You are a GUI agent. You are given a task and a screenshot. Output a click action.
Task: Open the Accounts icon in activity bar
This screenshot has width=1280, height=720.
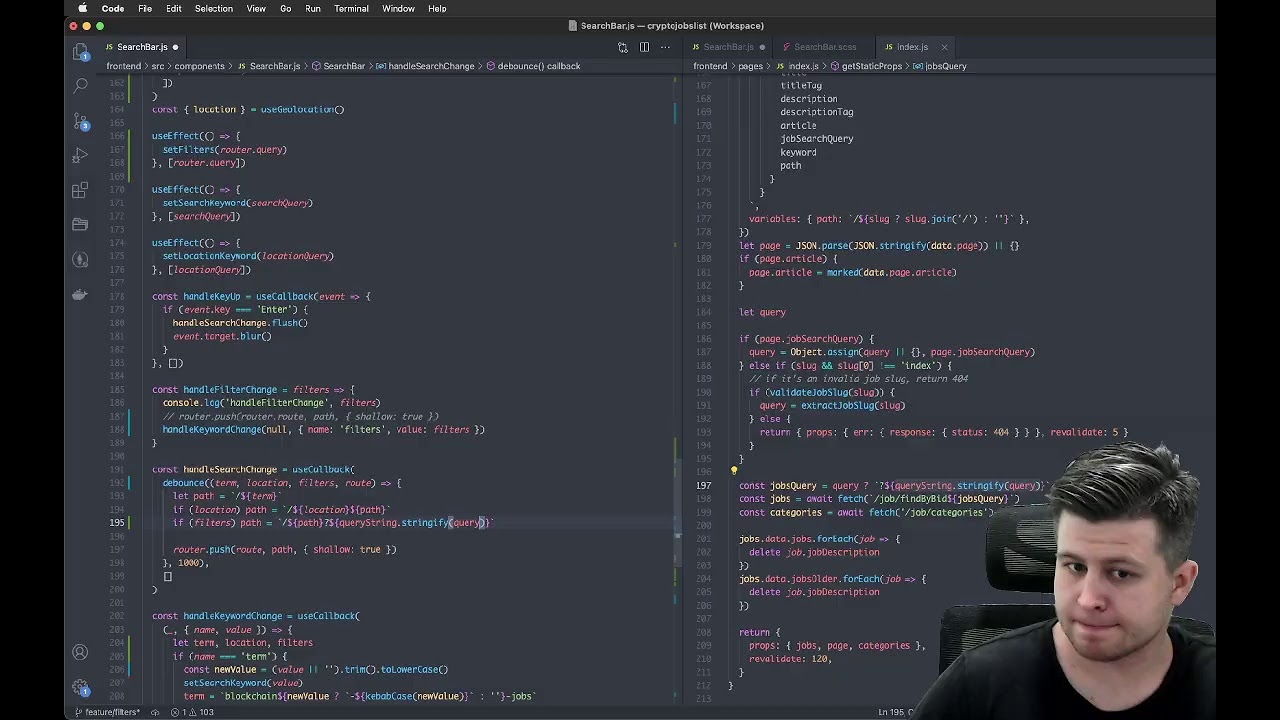pyautogui.click(x=80, y=653)
